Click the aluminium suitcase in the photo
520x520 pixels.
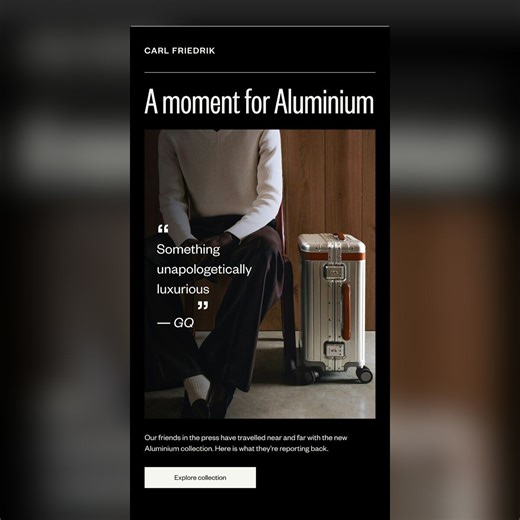tap(334, 307)
